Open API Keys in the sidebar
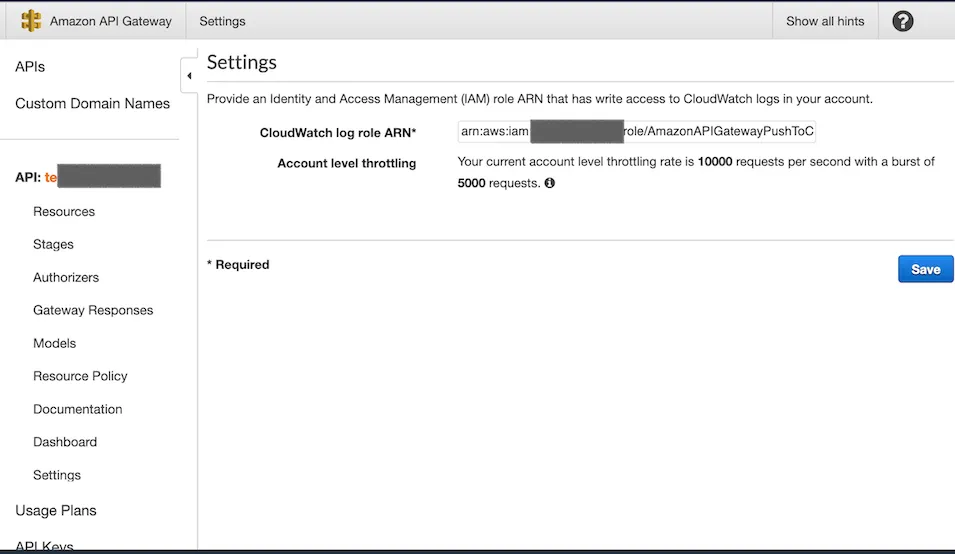 [44, 545]
